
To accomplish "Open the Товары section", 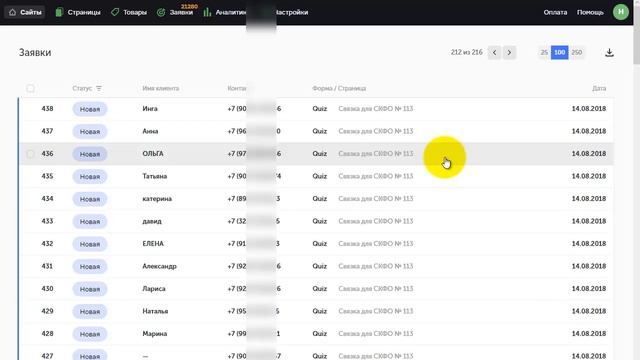I will point(129,12).
